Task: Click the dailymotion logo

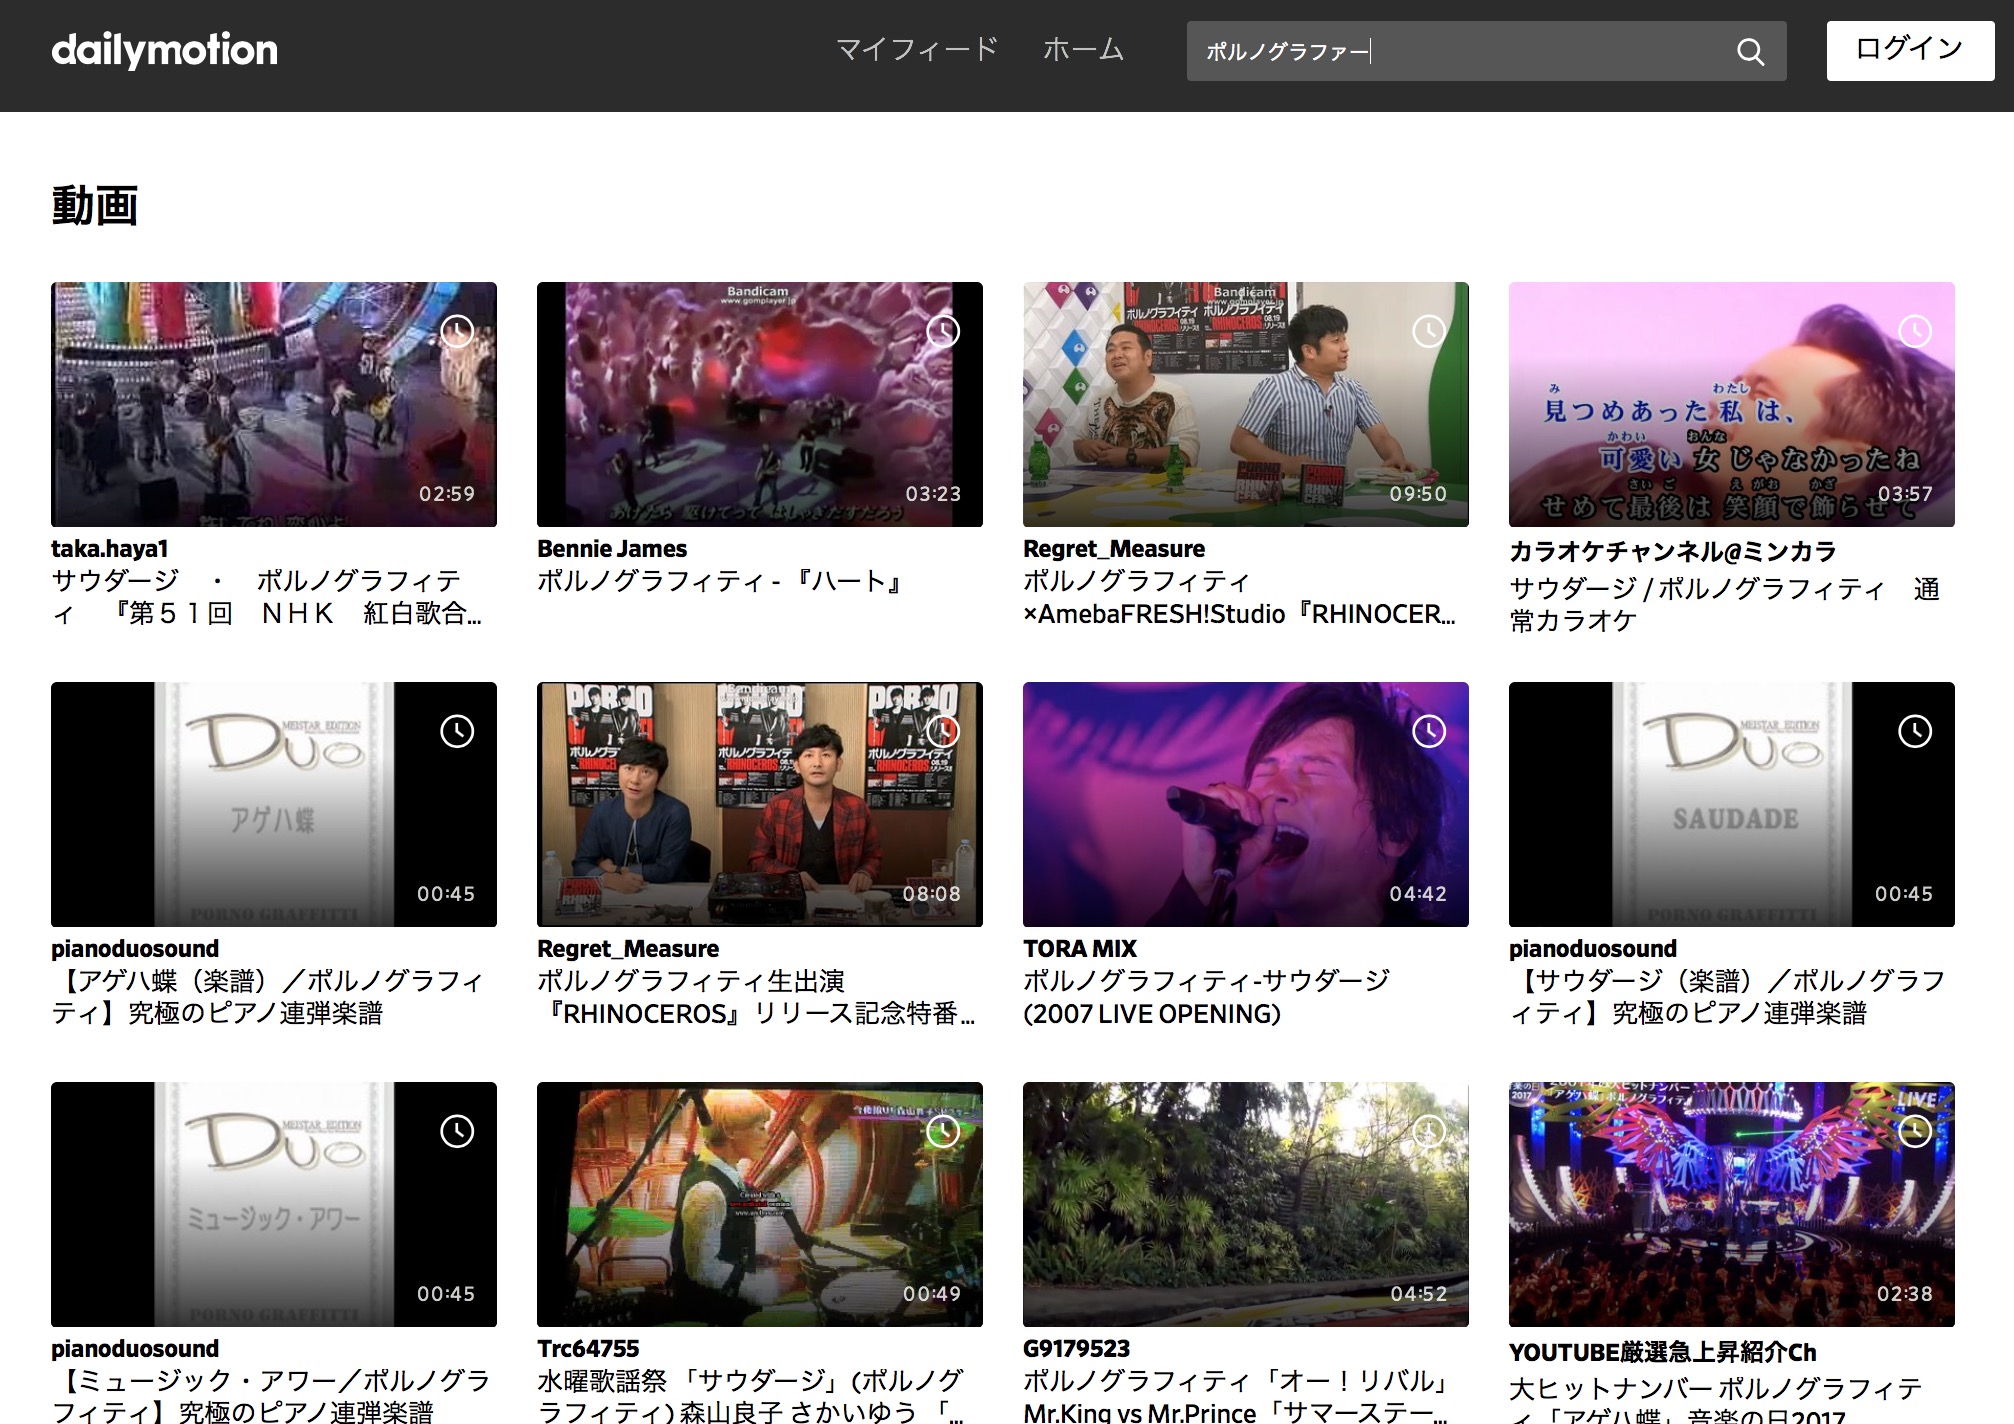Action: (164, 50)
